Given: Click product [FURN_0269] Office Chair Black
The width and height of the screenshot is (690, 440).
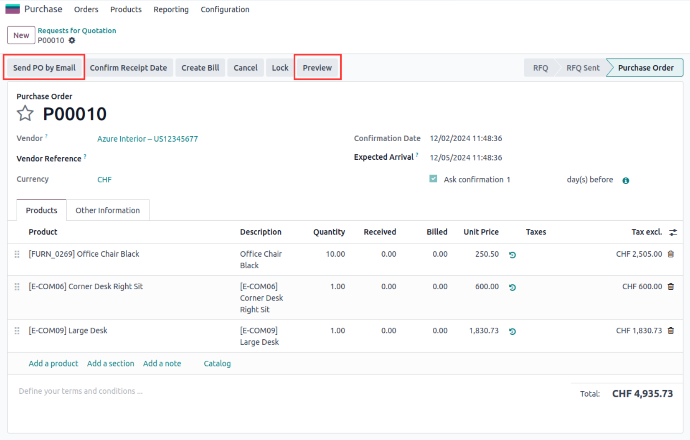Looking at the screenshot, I should pos(84,254).
